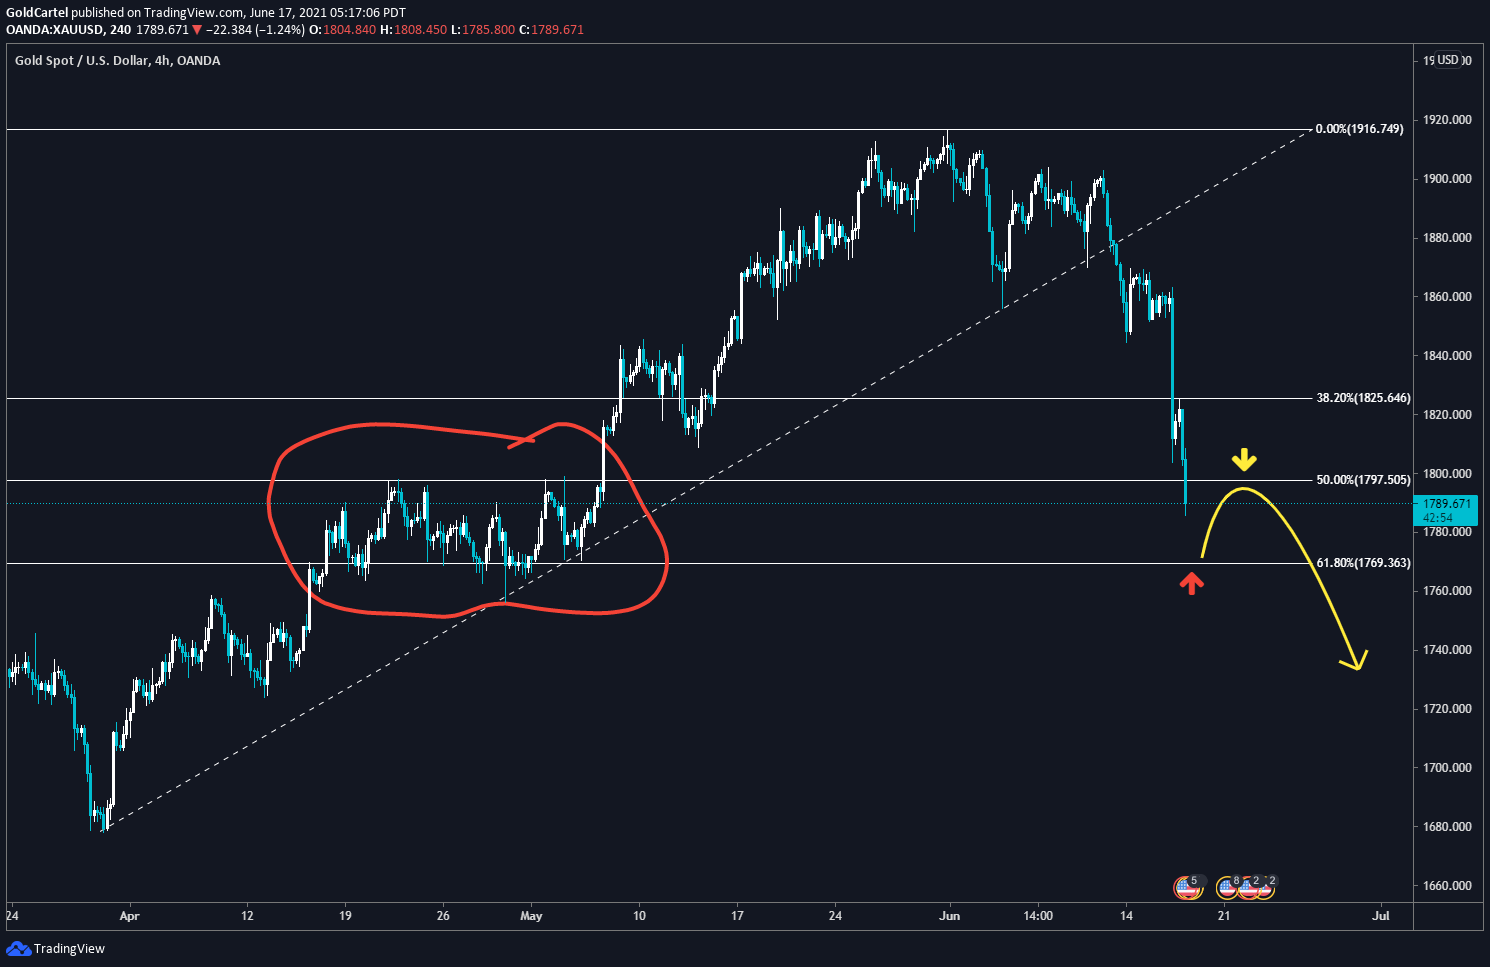The image size is (1490, 967).
Task: Select the Fibonacci 50.00%(1797.505) level label
Action: point(1363,480)
